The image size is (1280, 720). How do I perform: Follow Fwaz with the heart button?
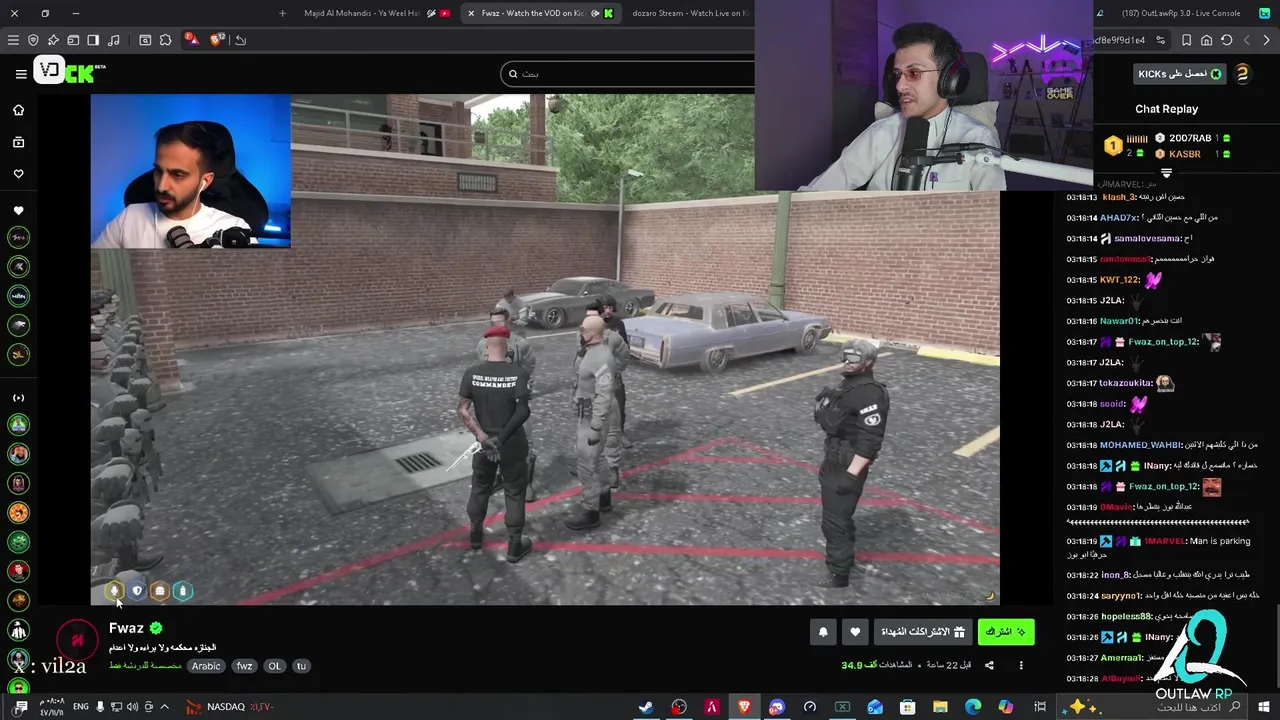click(855, 632)
